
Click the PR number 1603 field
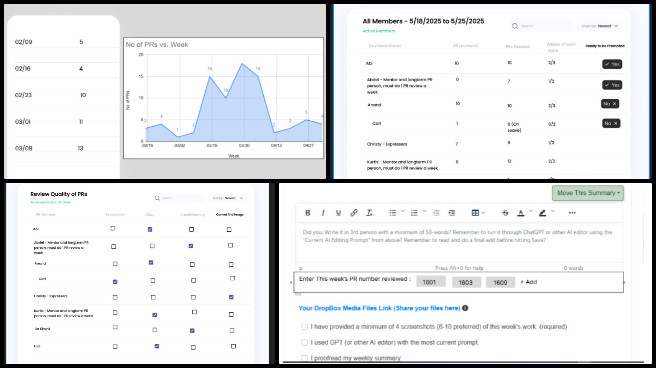pos(466,282)
